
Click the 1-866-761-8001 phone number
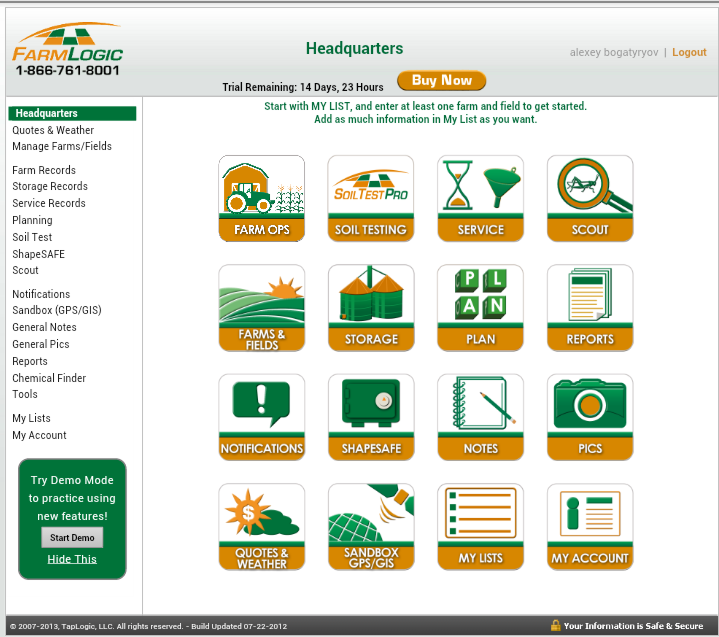tap(68, 70)
